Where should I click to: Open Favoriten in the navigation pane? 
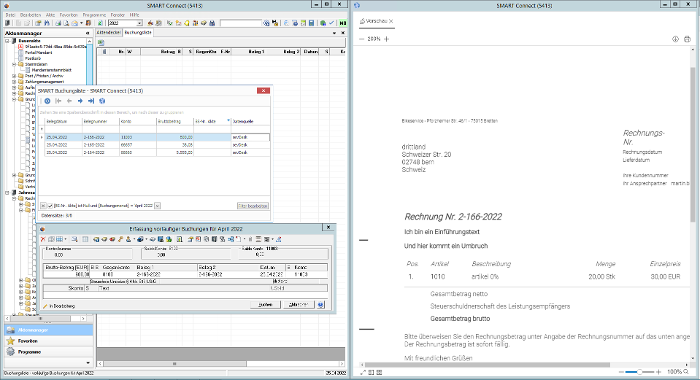pos(49,341)
